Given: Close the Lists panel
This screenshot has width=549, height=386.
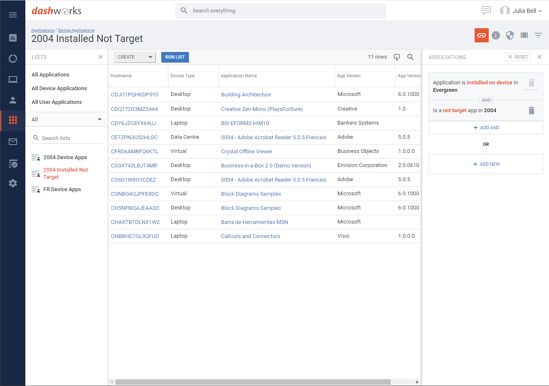Looking at the screenshot, I should tap(100, 57).
